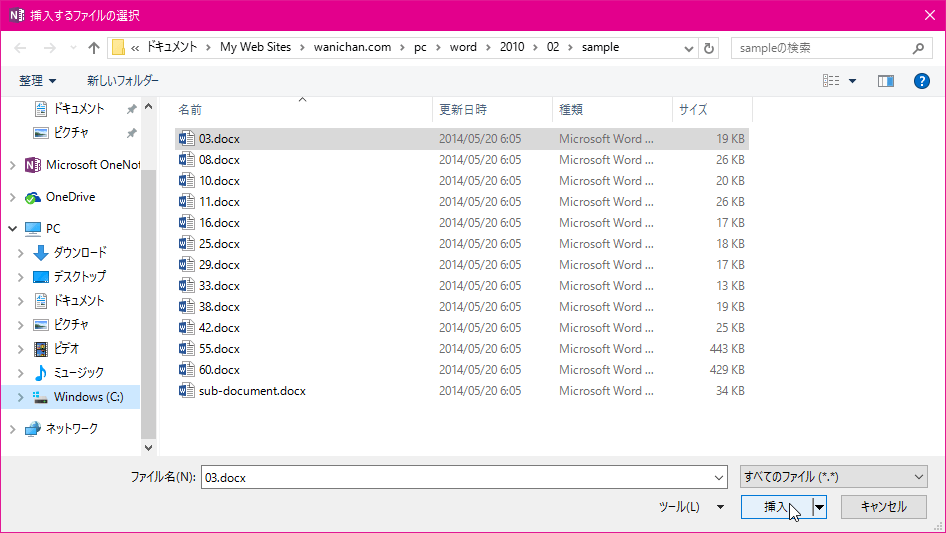Select the 25.docx Word icon
Screen dimensions: 946x533
pyautogui.click(x=186, y=244)
